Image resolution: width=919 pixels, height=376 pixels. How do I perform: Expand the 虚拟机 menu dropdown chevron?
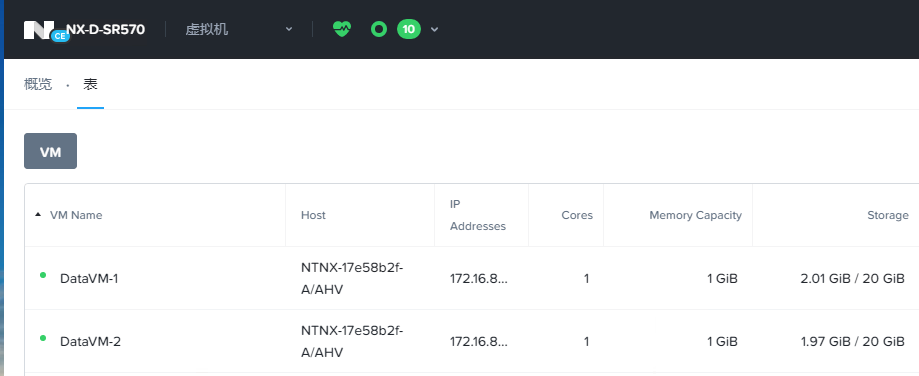(x=289, y=29)
